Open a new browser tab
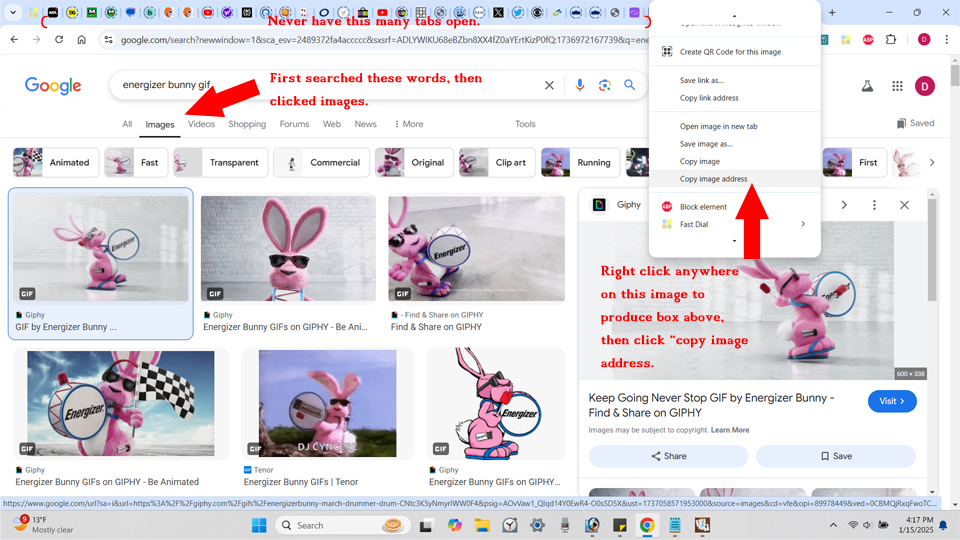960x540 pixels. [x=832, y=12]
